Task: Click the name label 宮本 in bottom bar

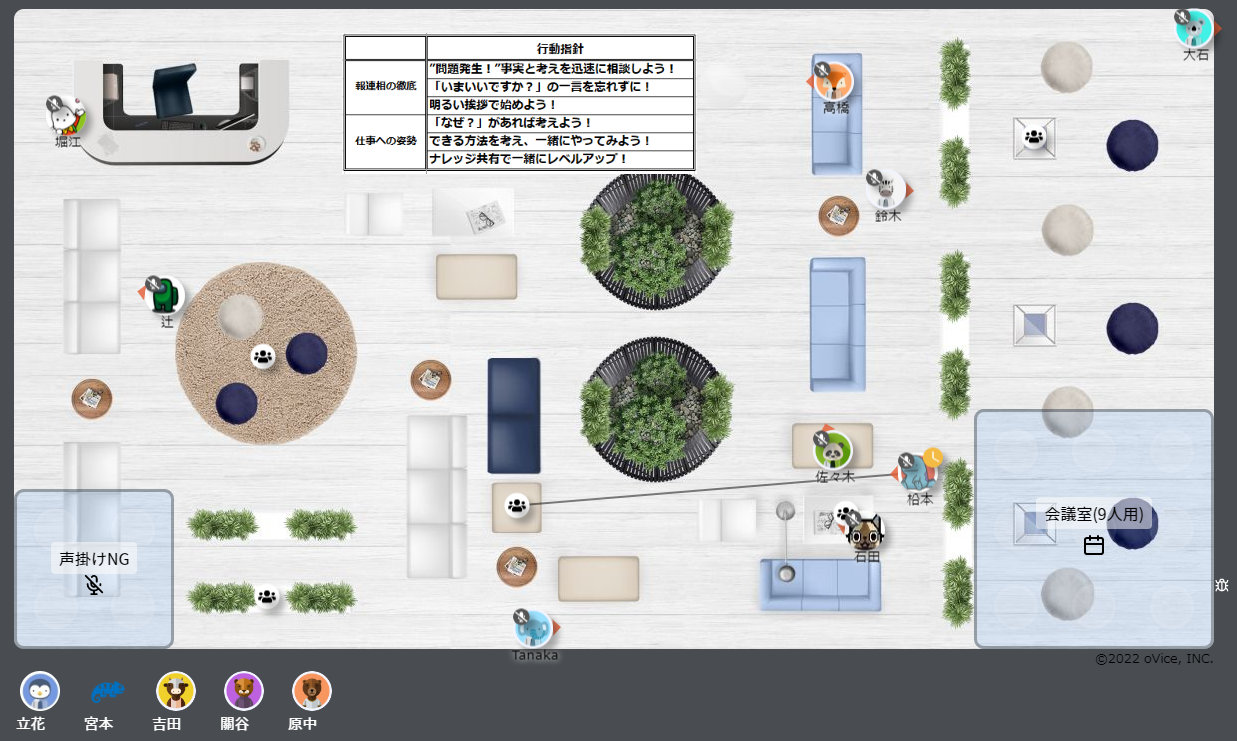Action: coord(99,723)
